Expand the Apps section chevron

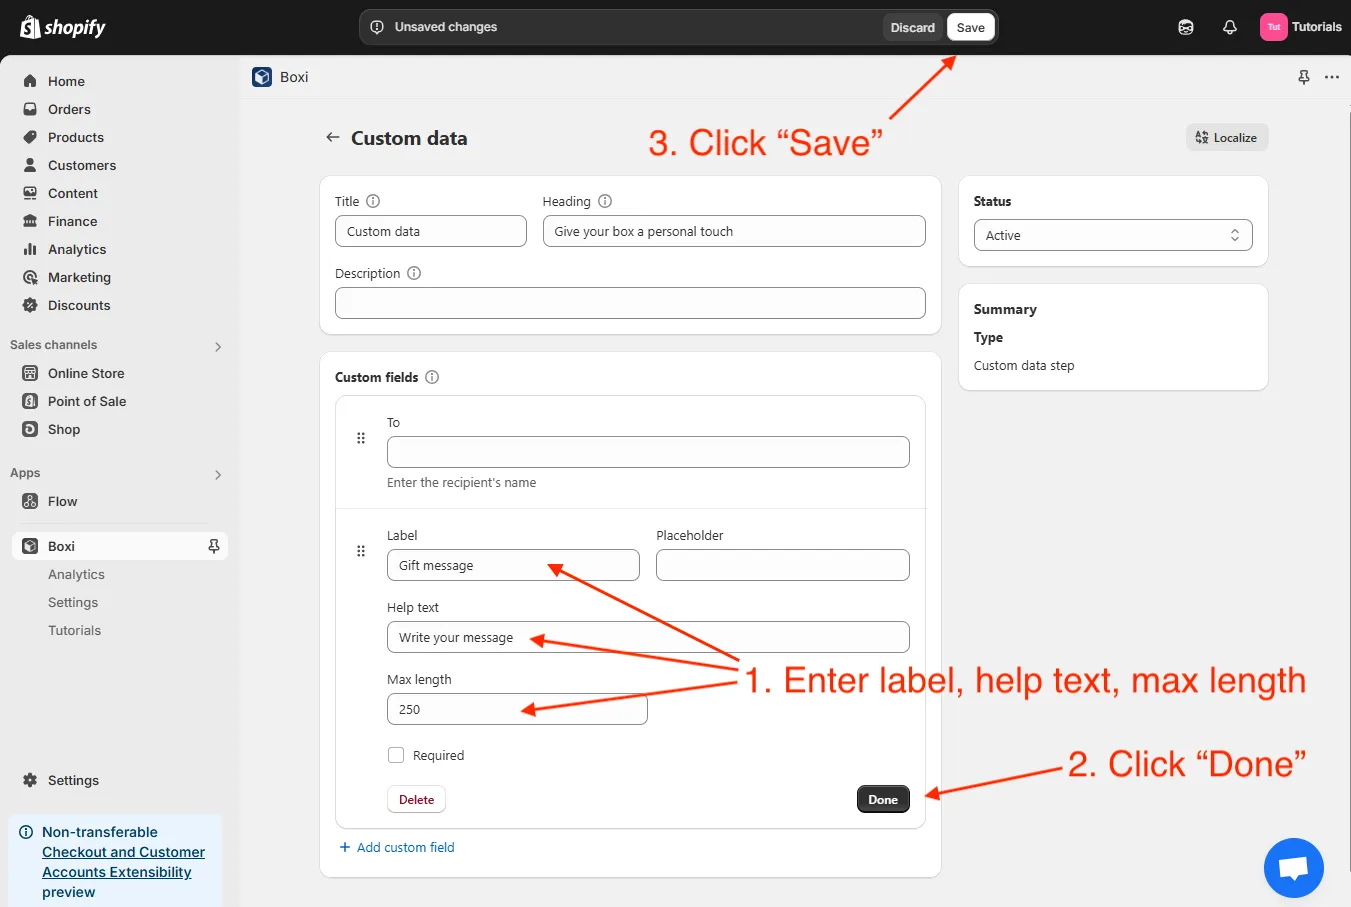coord(218,474)
